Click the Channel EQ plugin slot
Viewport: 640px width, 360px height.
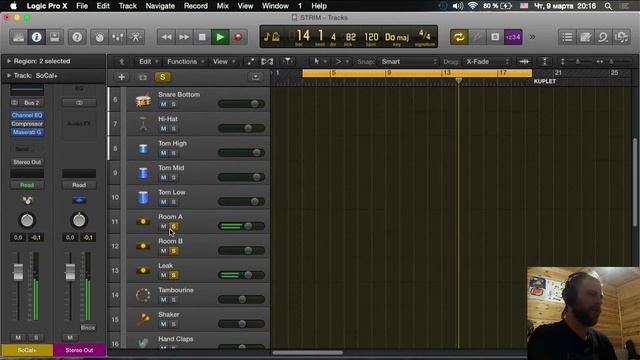[27, 115]
